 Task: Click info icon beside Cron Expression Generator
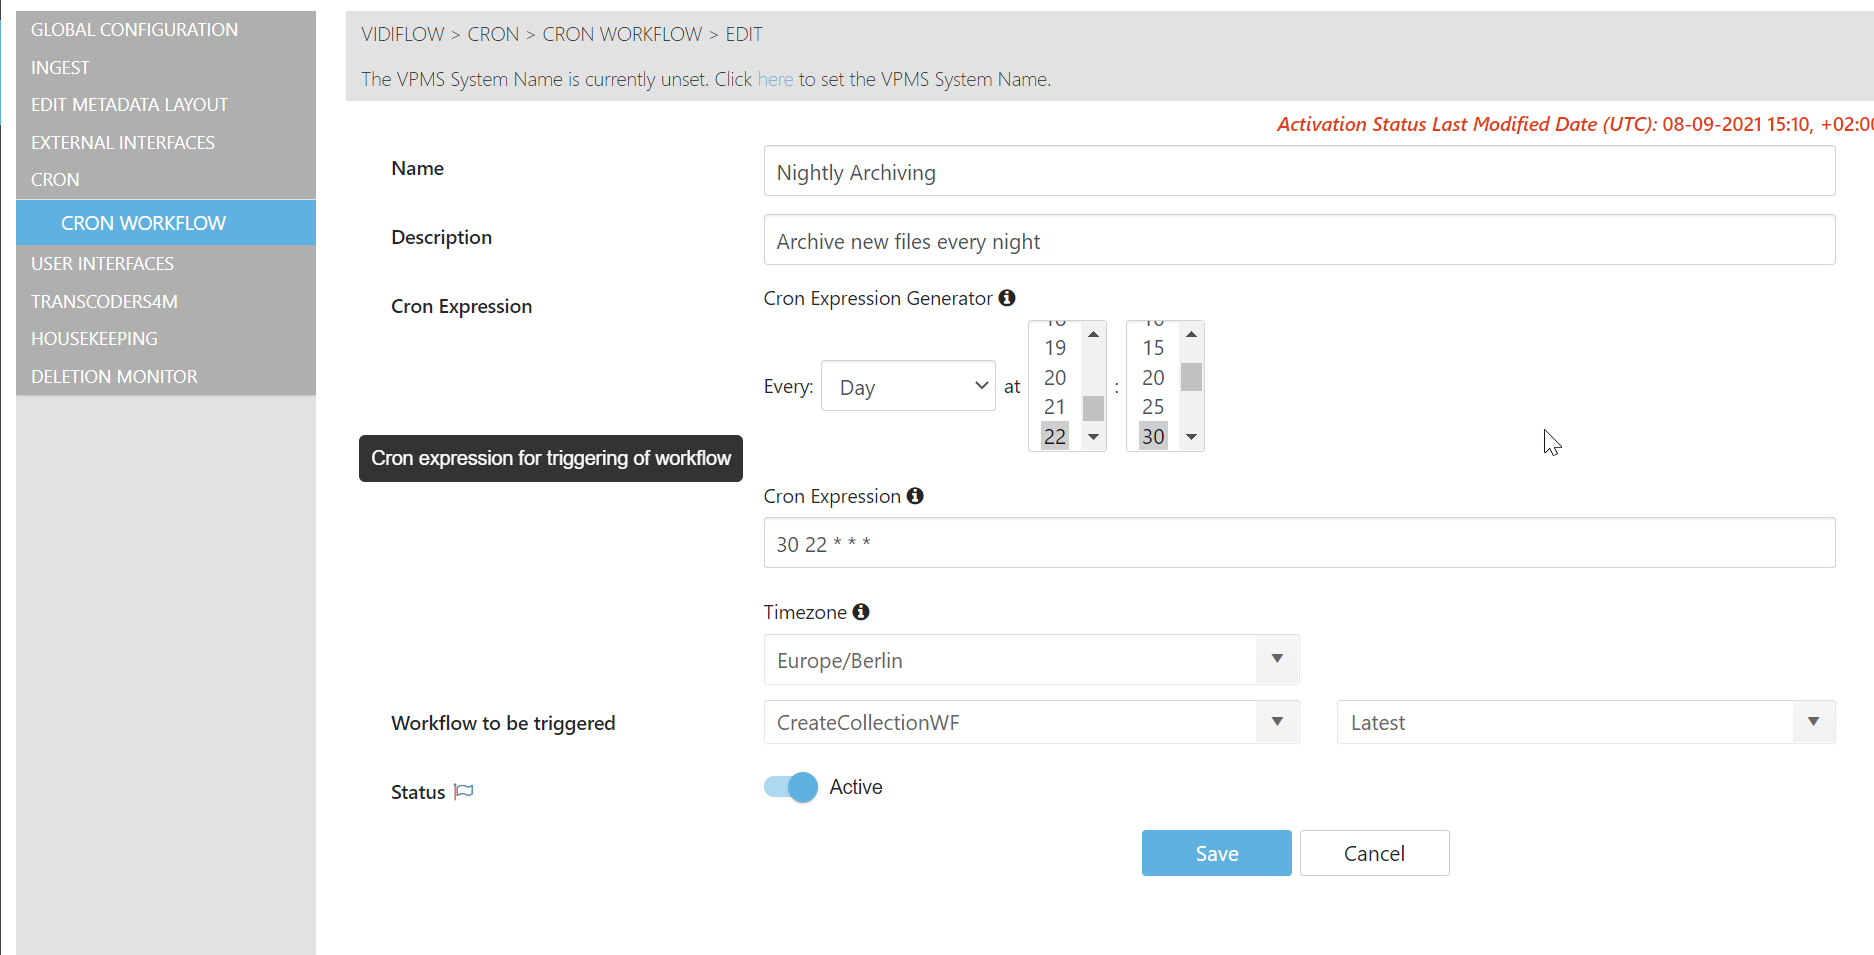pyautogui.click(x=1007, y=298)
